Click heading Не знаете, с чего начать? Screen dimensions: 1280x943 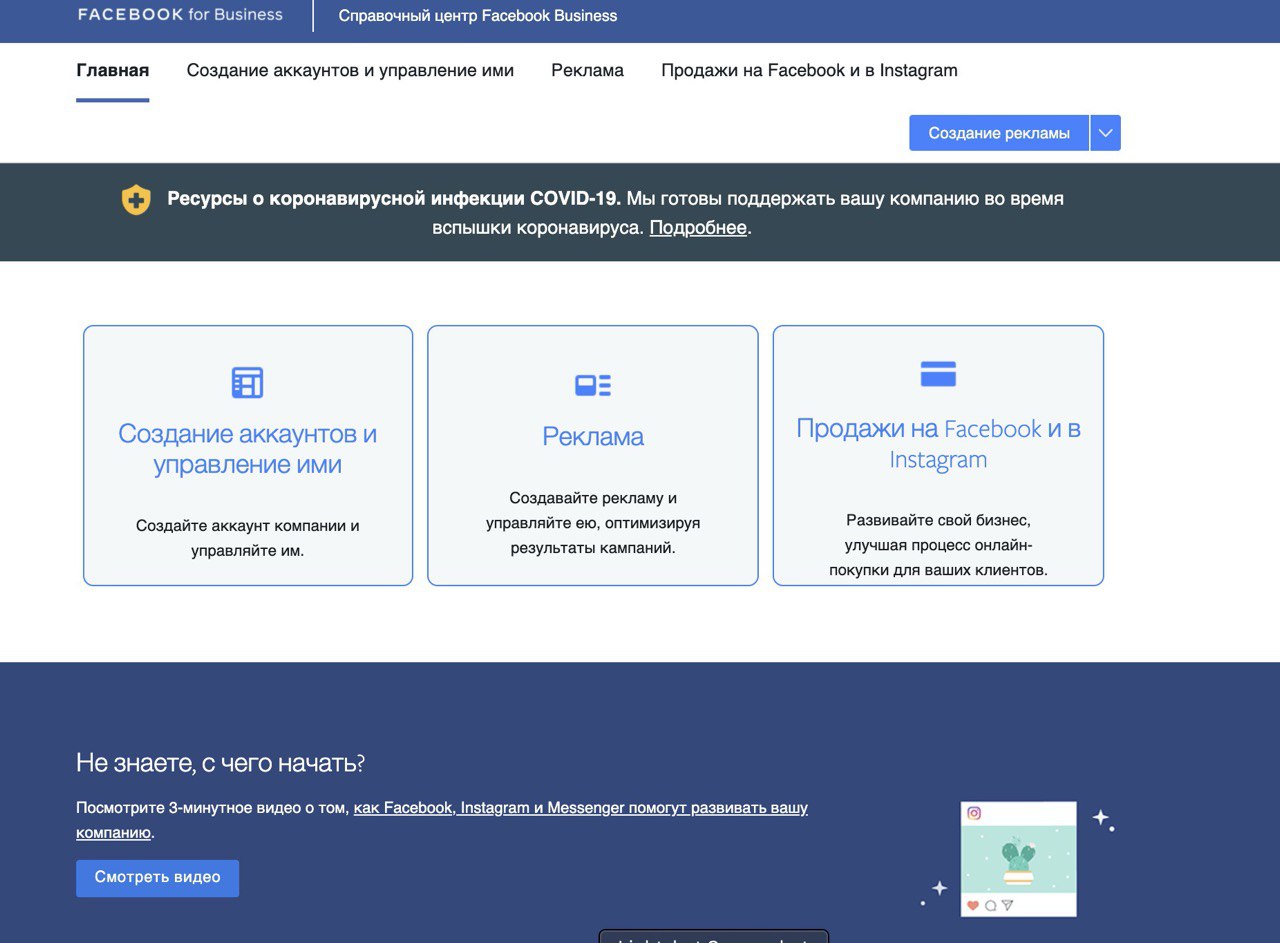(x=221, y=763)
